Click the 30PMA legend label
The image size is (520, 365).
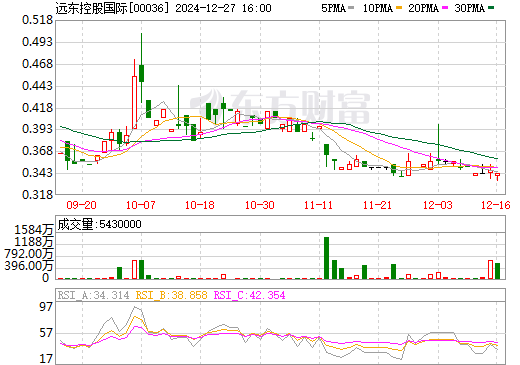click(469, 8)
